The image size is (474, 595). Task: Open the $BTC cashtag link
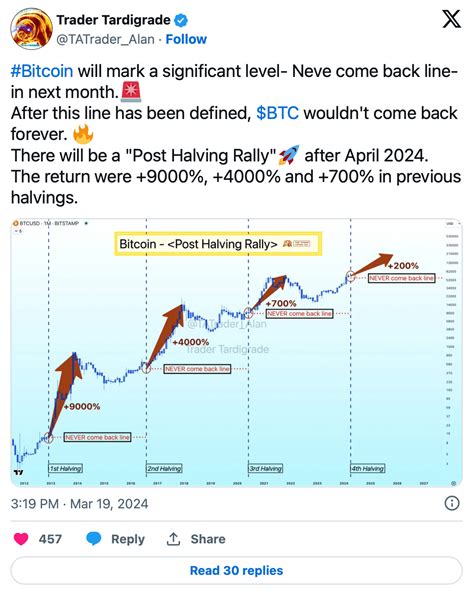tap(277, 113)
